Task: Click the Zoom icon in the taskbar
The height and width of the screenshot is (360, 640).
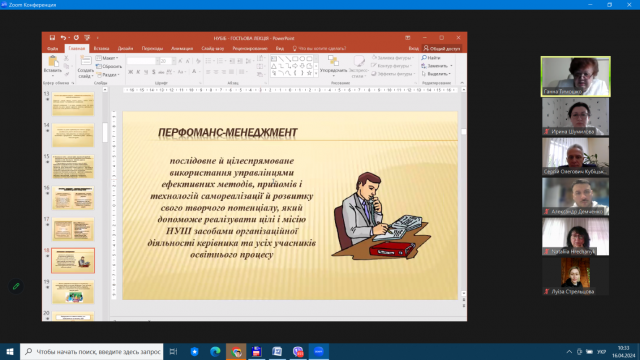Action: pos(319,351)
